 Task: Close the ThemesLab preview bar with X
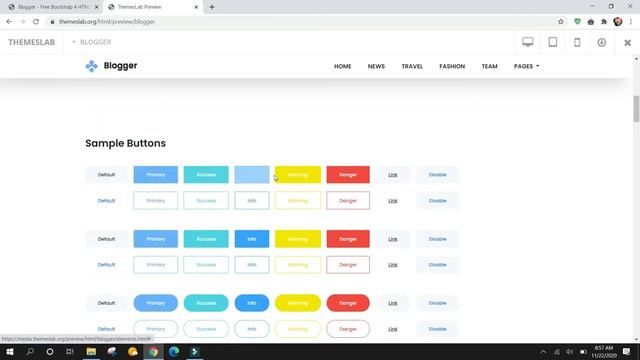627,42
